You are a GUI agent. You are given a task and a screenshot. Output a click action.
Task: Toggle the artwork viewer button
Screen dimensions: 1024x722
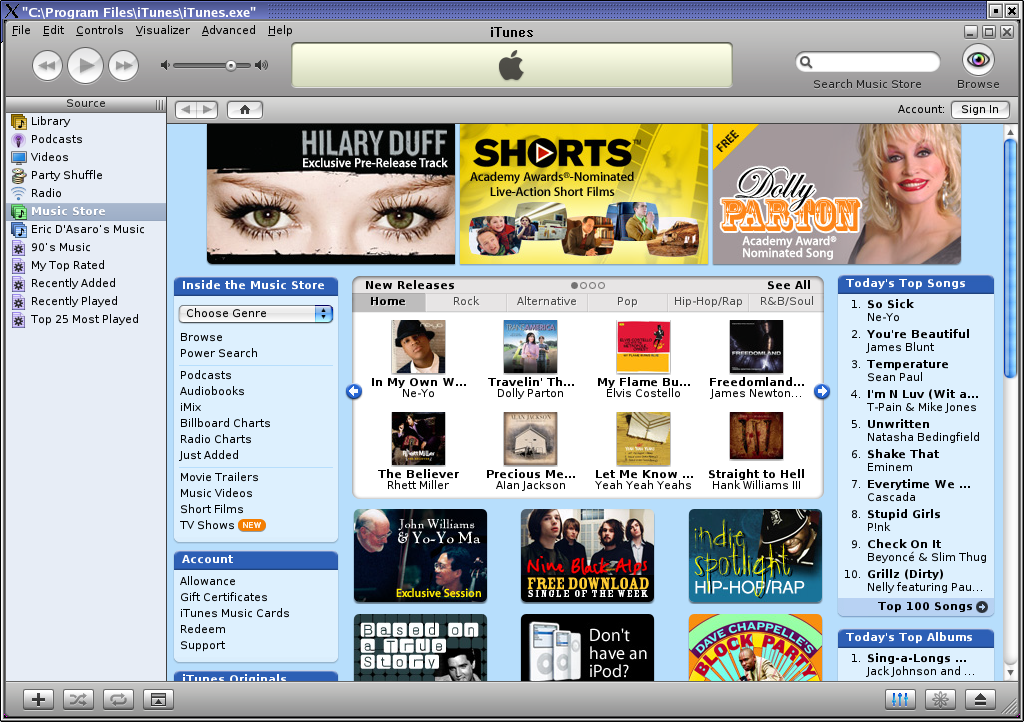click(158, 700)
